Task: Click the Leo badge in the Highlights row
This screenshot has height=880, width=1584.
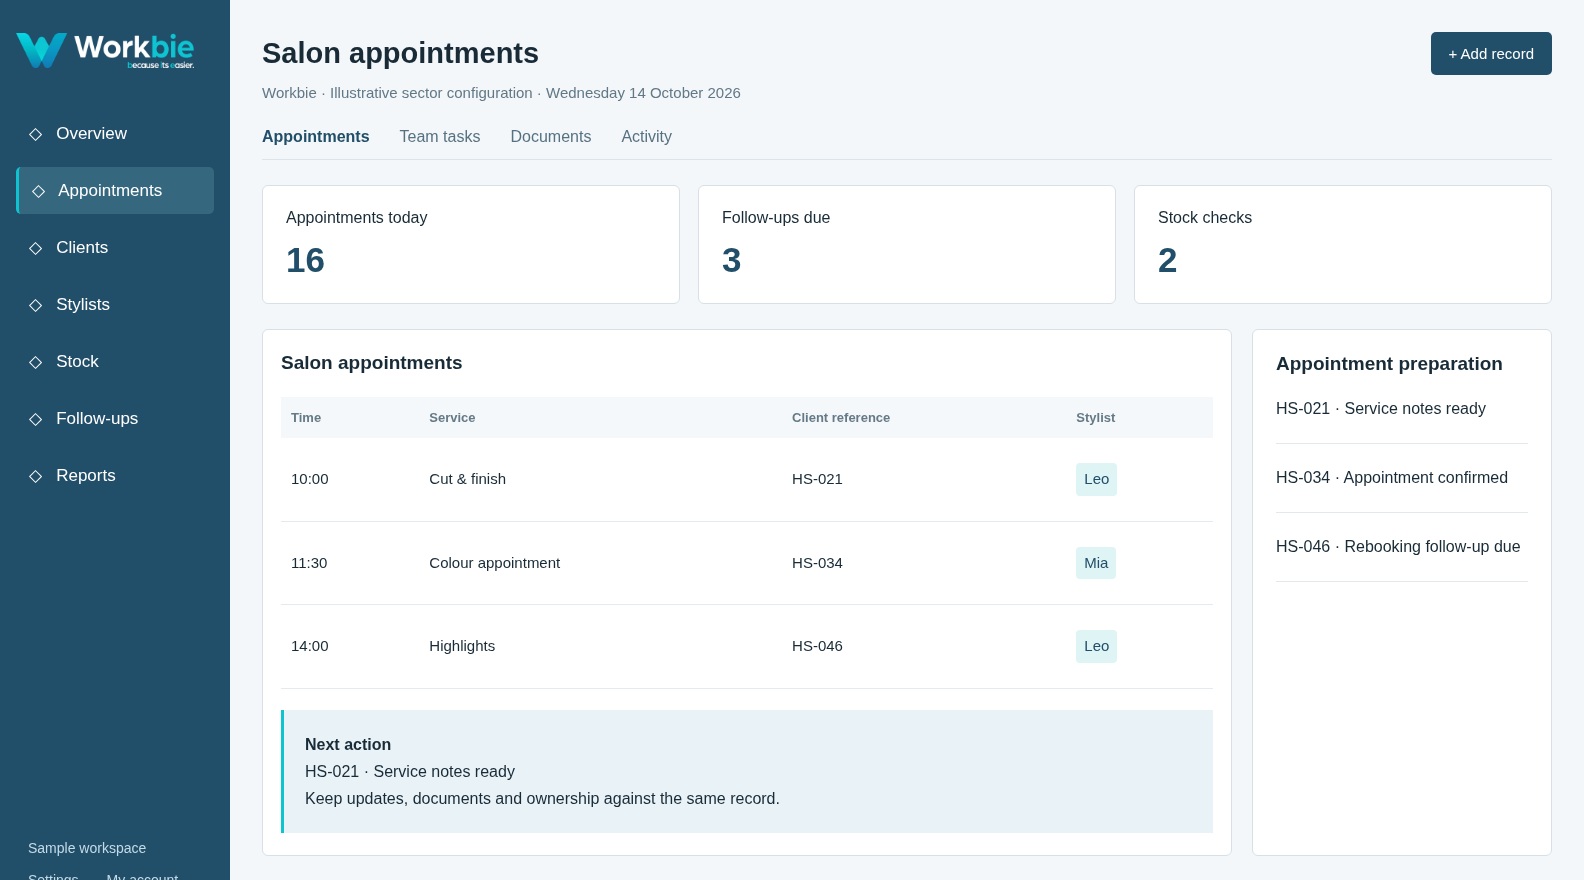Action: tap(1096, 647)
